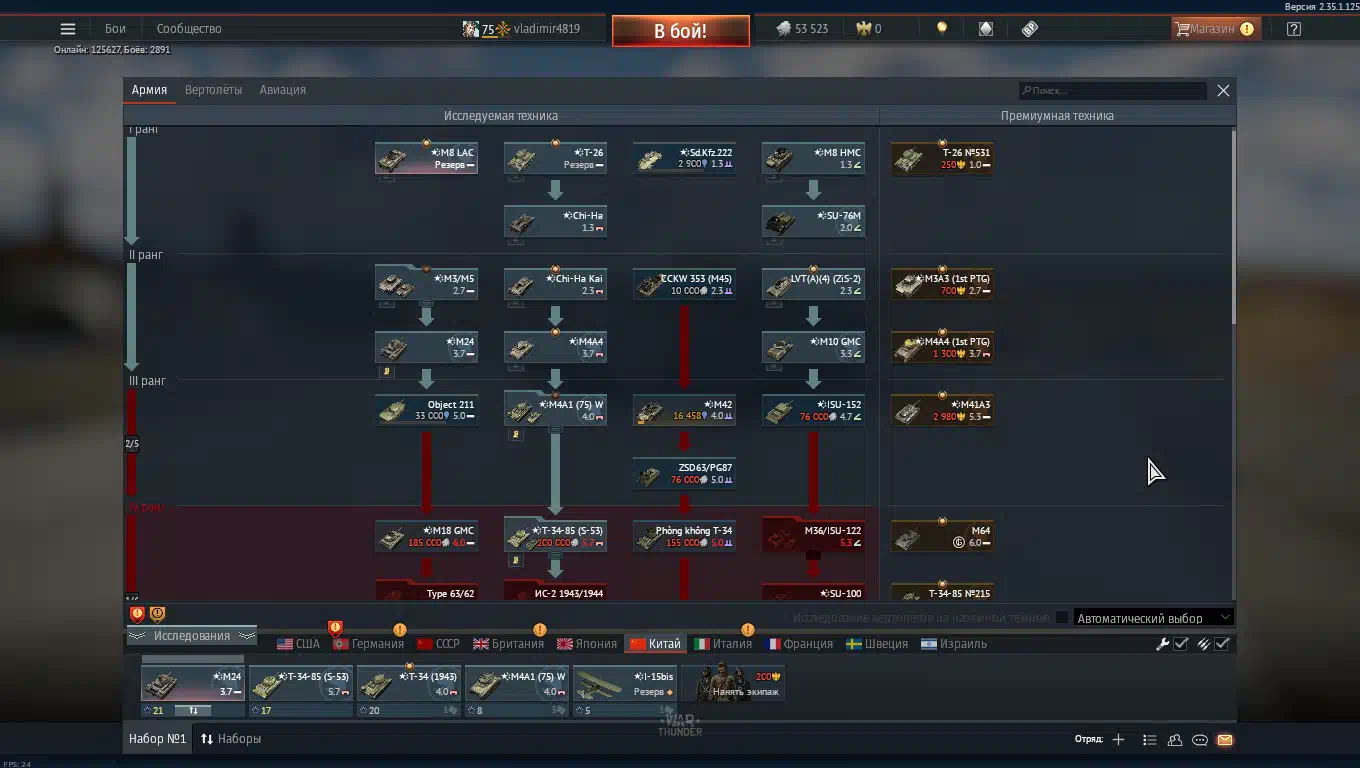
Task: Add a squad member with plus icon
Action: 1118,740
